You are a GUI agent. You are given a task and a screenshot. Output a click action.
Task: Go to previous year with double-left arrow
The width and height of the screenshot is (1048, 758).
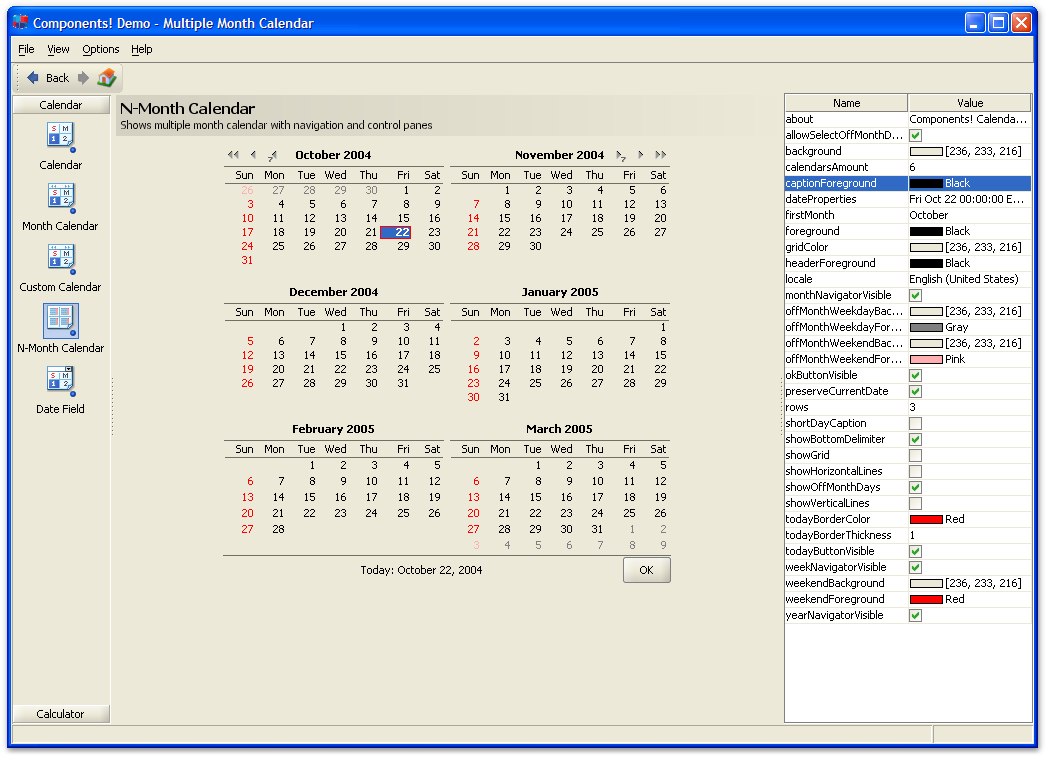coord(233,155)
